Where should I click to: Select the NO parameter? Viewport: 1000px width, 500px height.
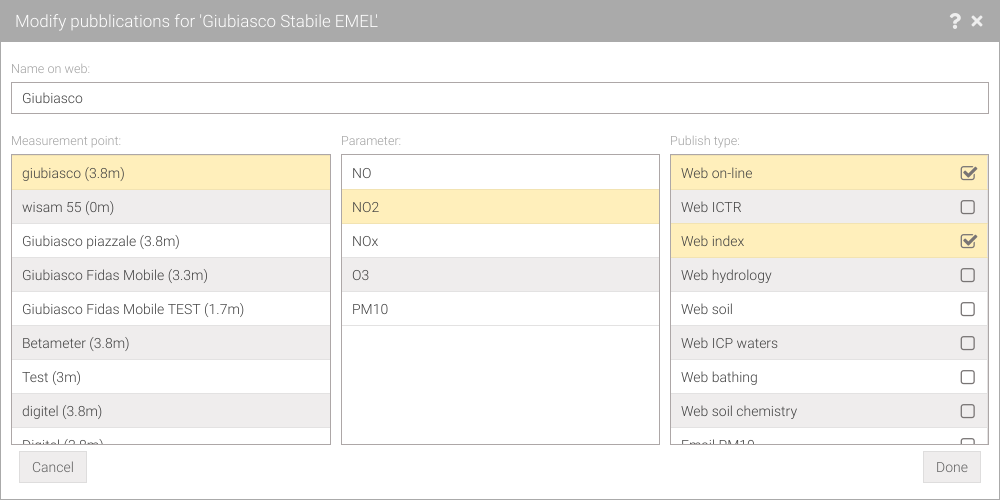pos(500,173)
